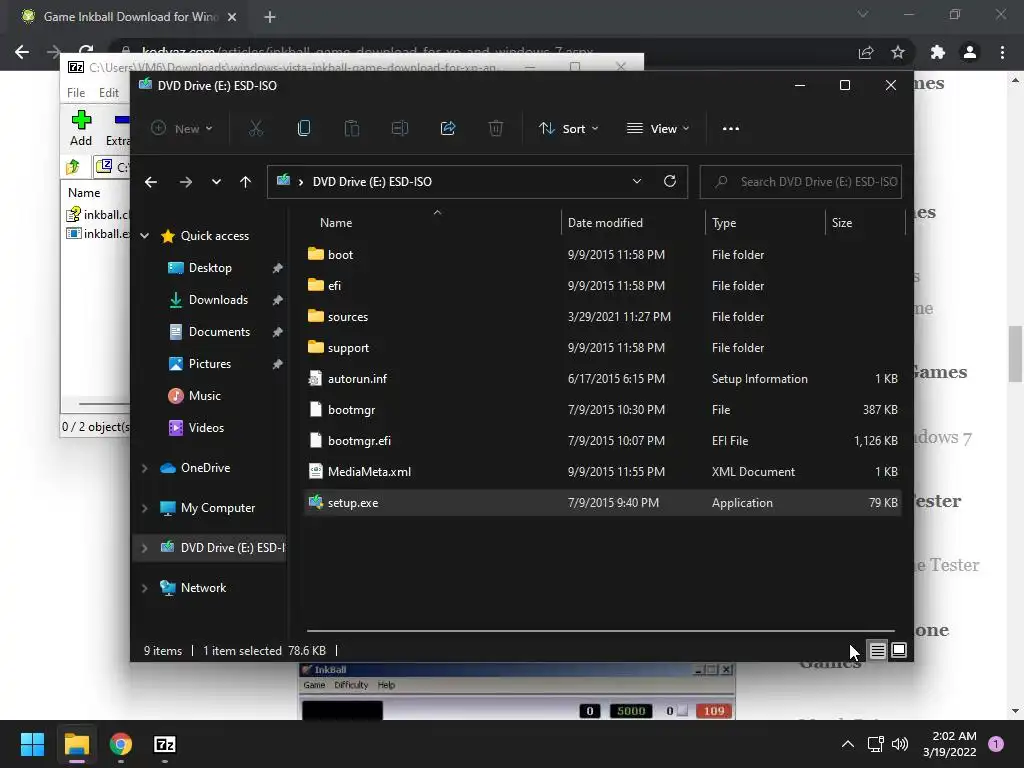Viewport: 1024px width, 768px height.
Task: Click the Share icon in Explorer toolbar
Action: coord(448,129)
